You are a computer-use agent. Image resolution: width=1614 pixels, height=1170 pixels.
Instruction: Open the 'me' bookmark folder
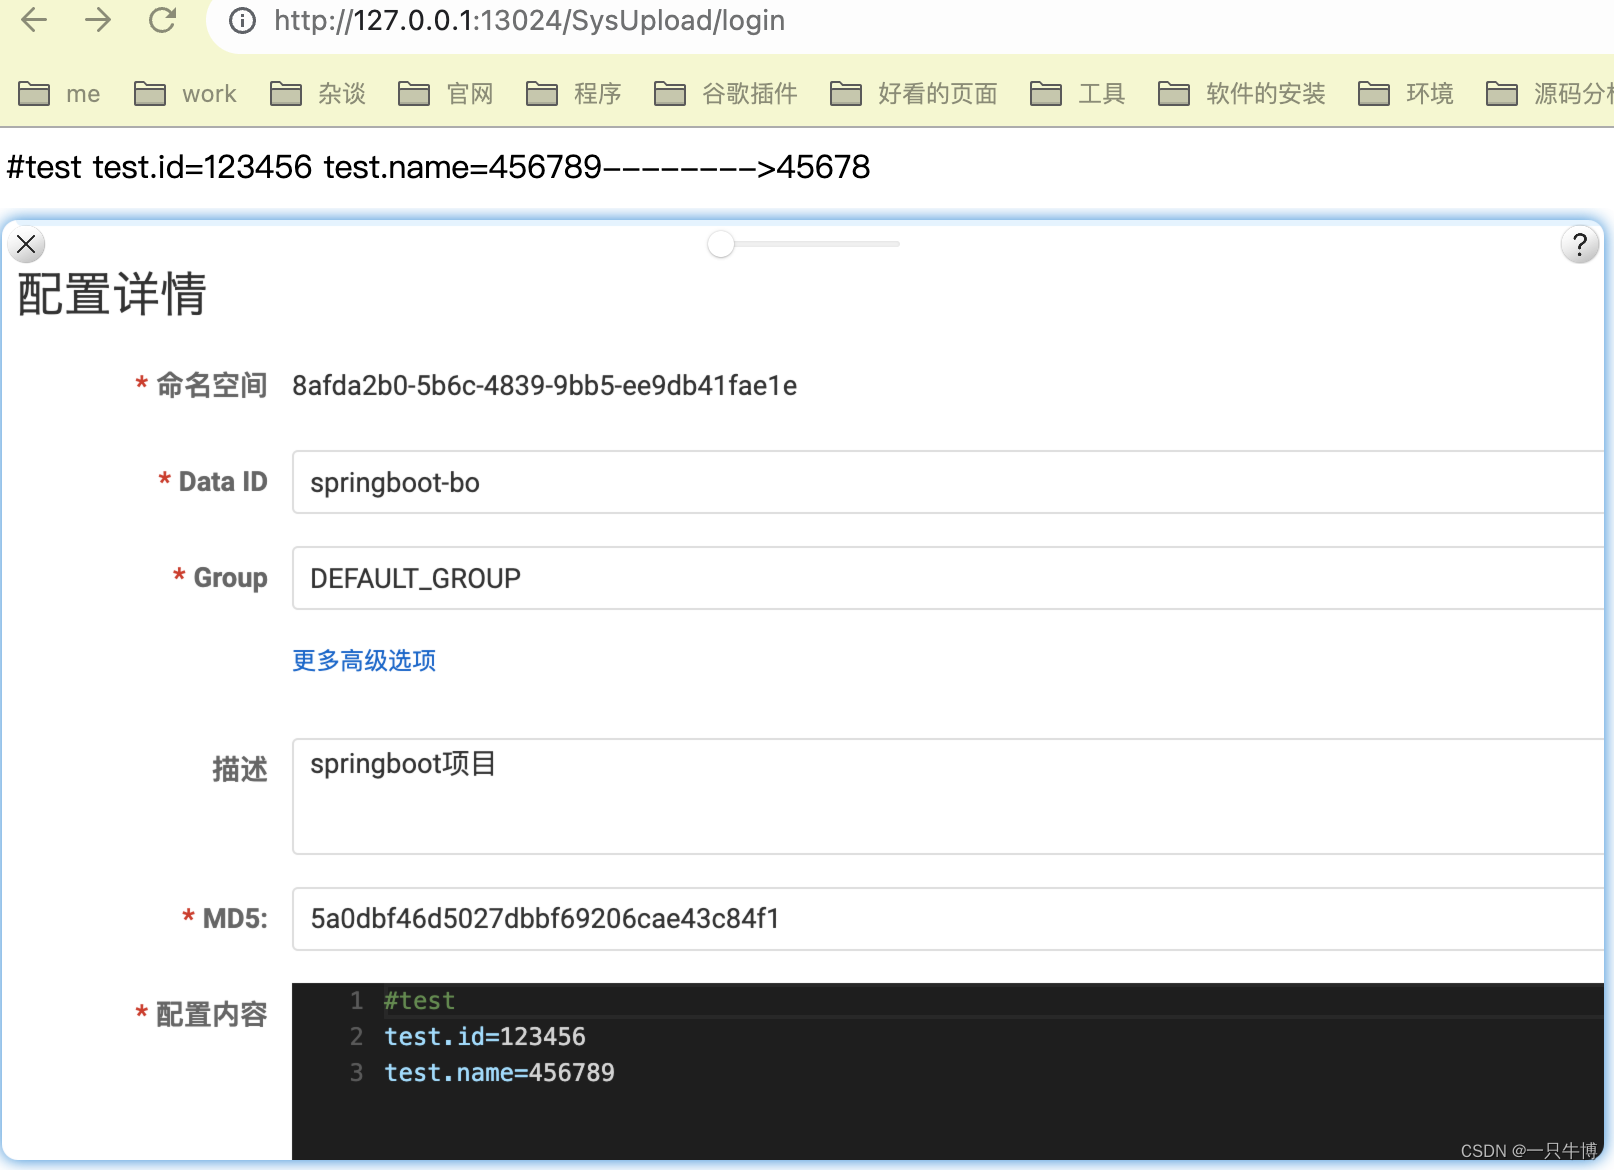point(60,94)
